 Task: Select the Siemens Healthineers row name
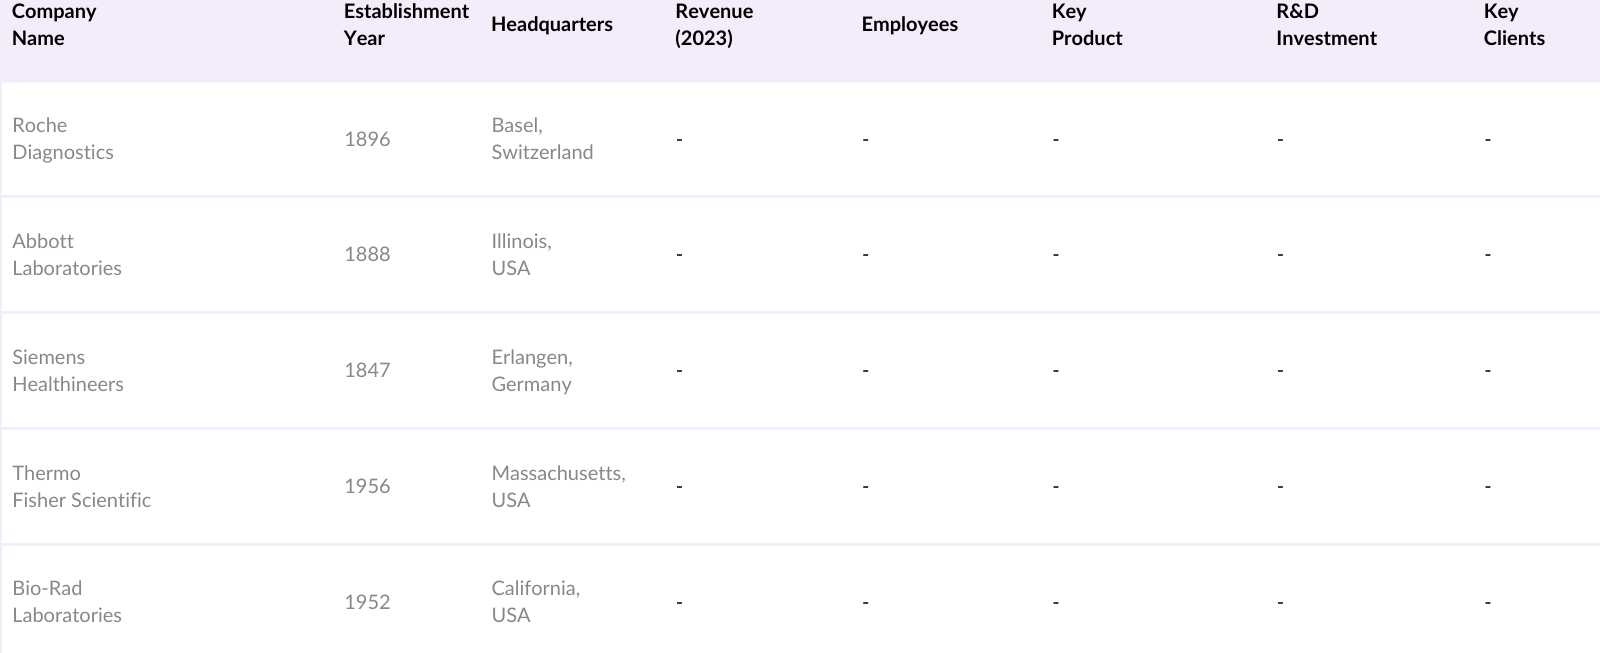[x=68, y=371]
